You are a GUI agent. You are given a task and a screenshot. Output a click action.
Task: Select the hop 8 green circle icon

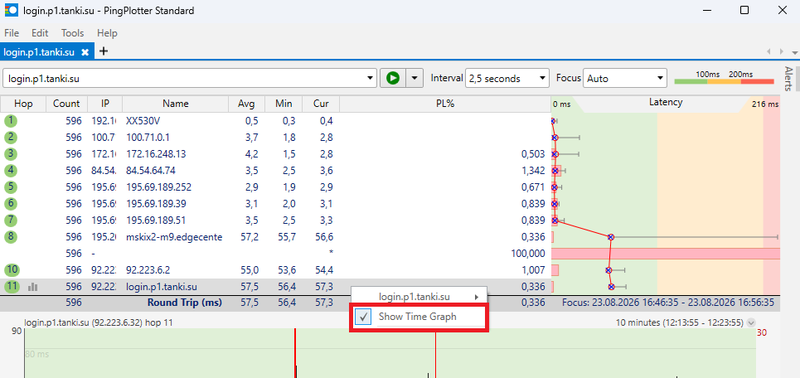click(x=11, y=237)
